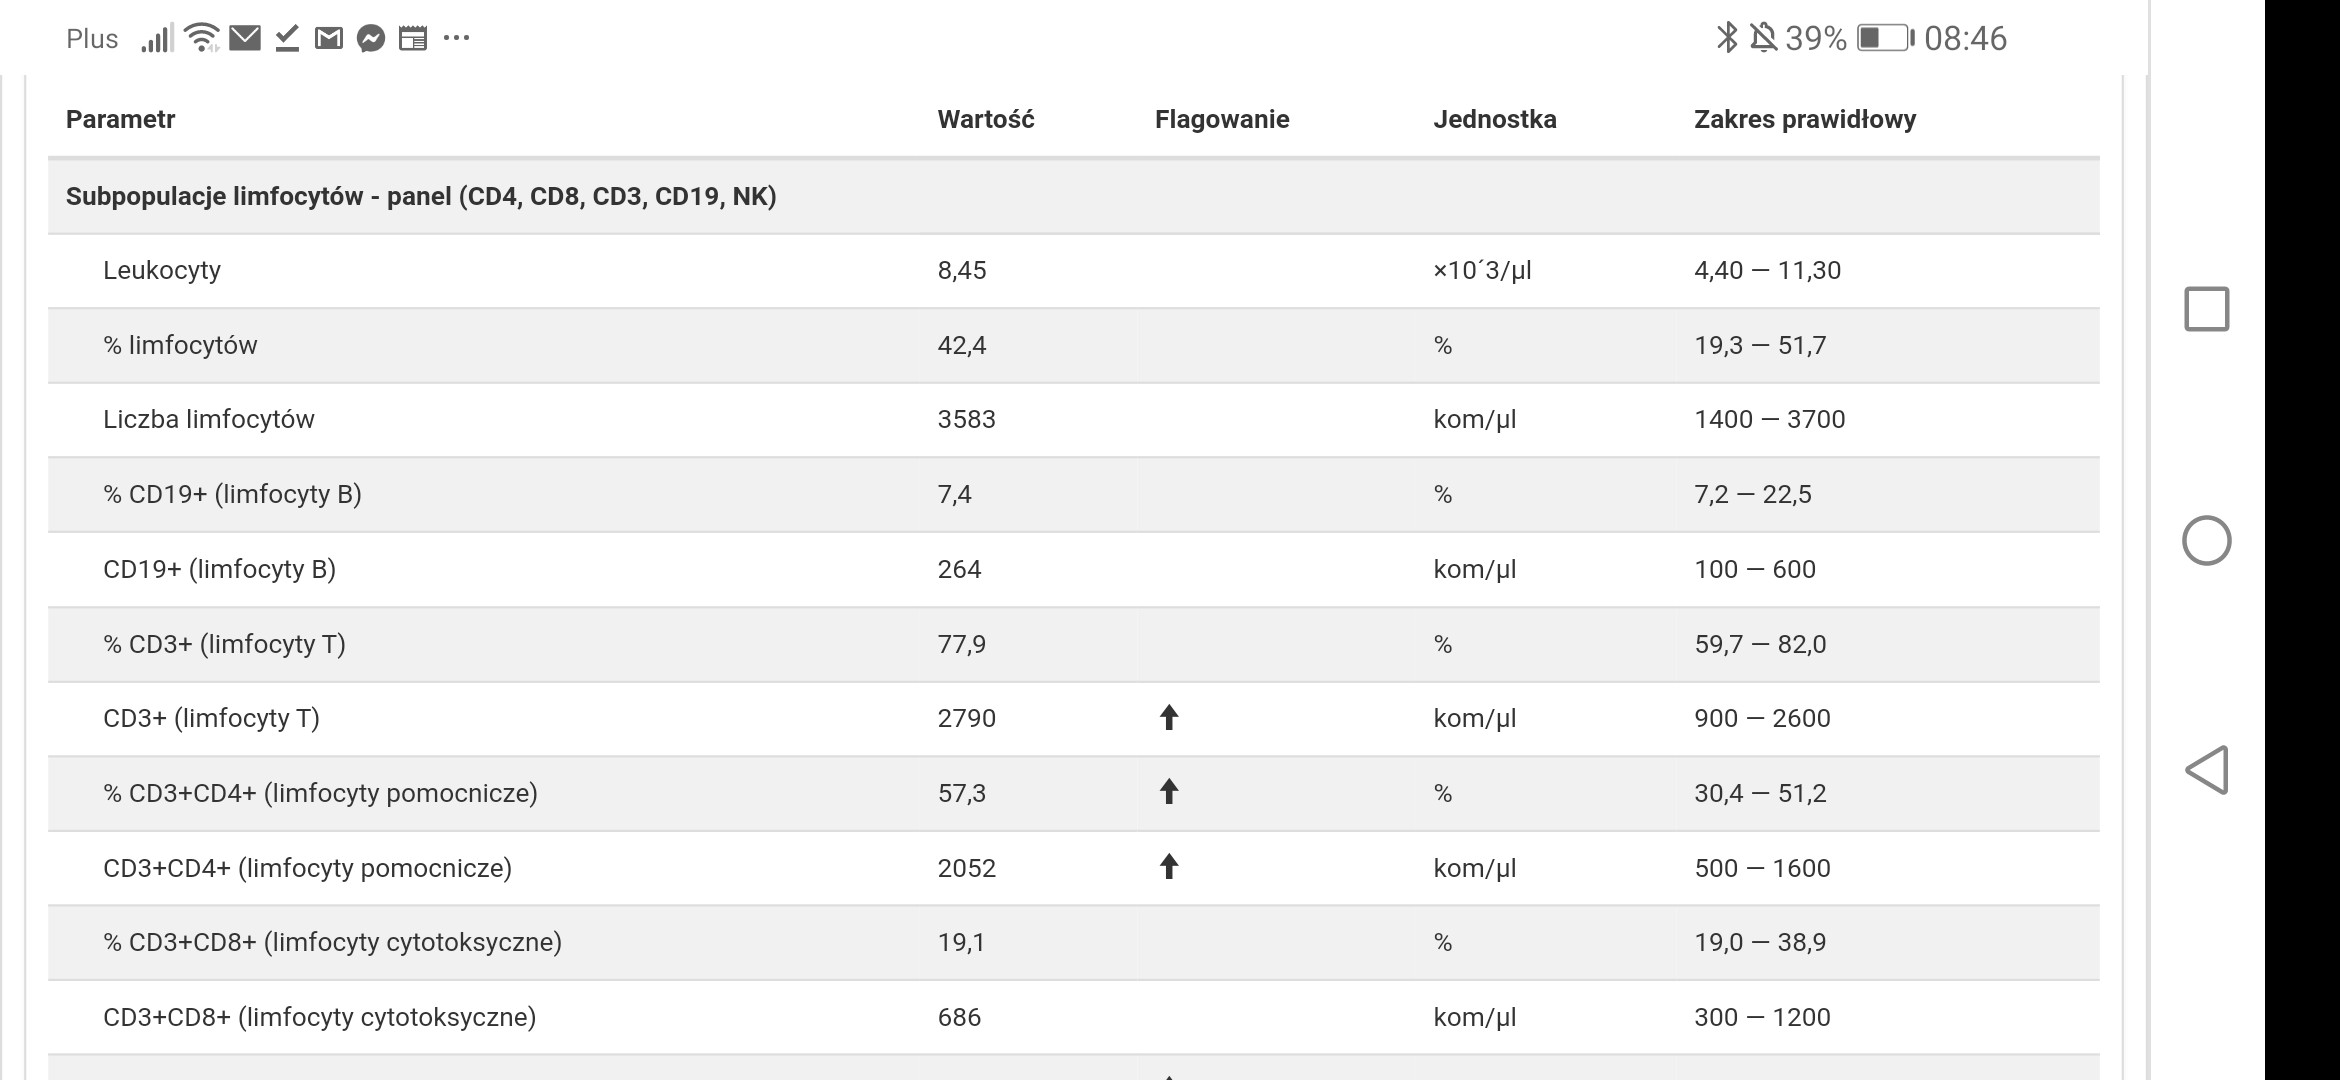Image resolution: width=2340 pixels, height=1080 pixels.
Task: Tap the Wi-Fi signal icon in status bar
Action: [x=203, y=38]
